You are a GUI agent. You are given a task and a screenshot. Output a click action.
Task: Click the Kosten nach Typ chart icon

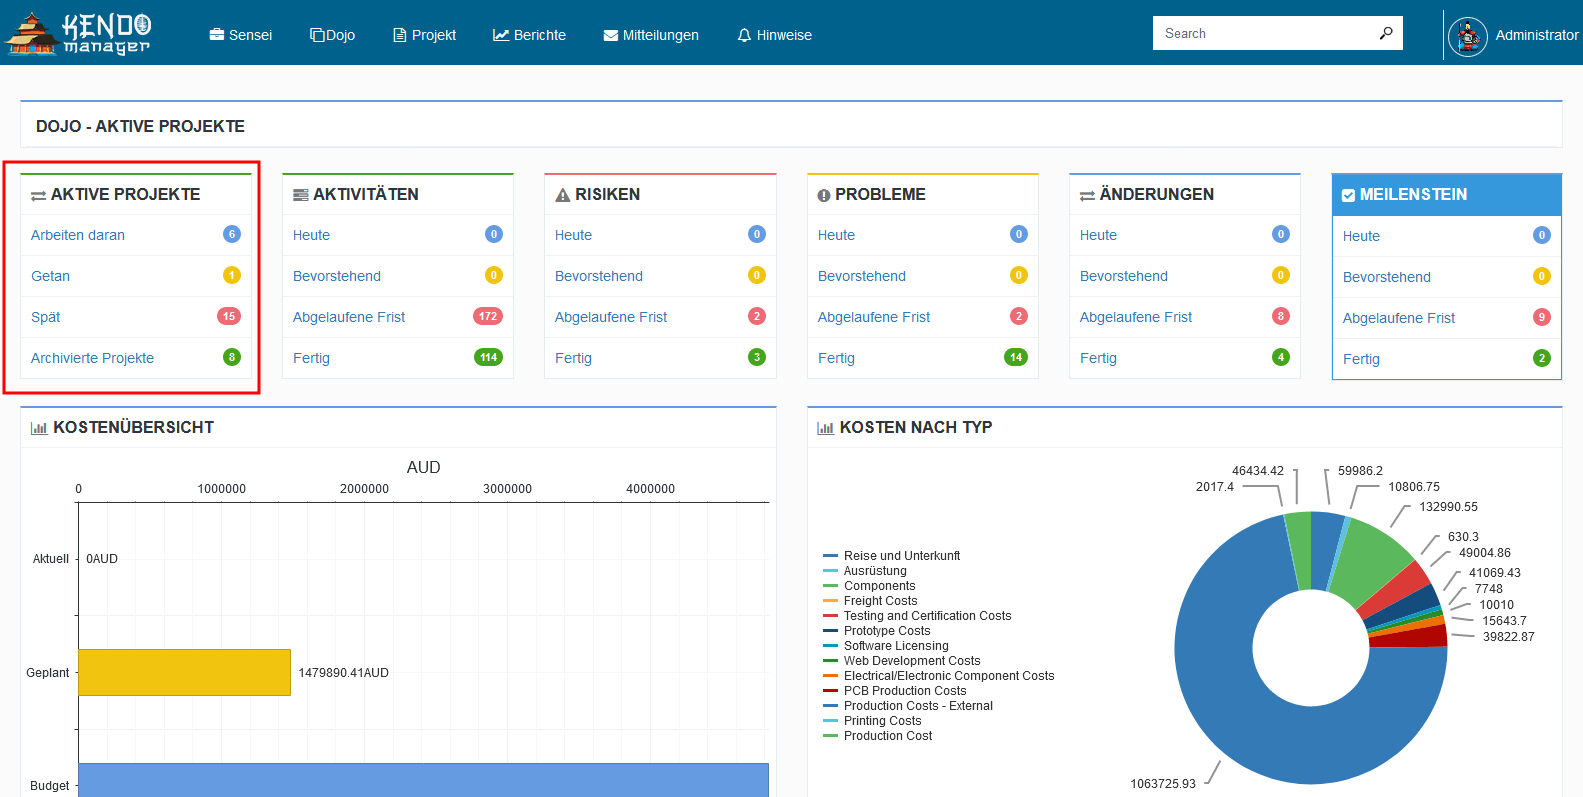(x=825, y=428)
